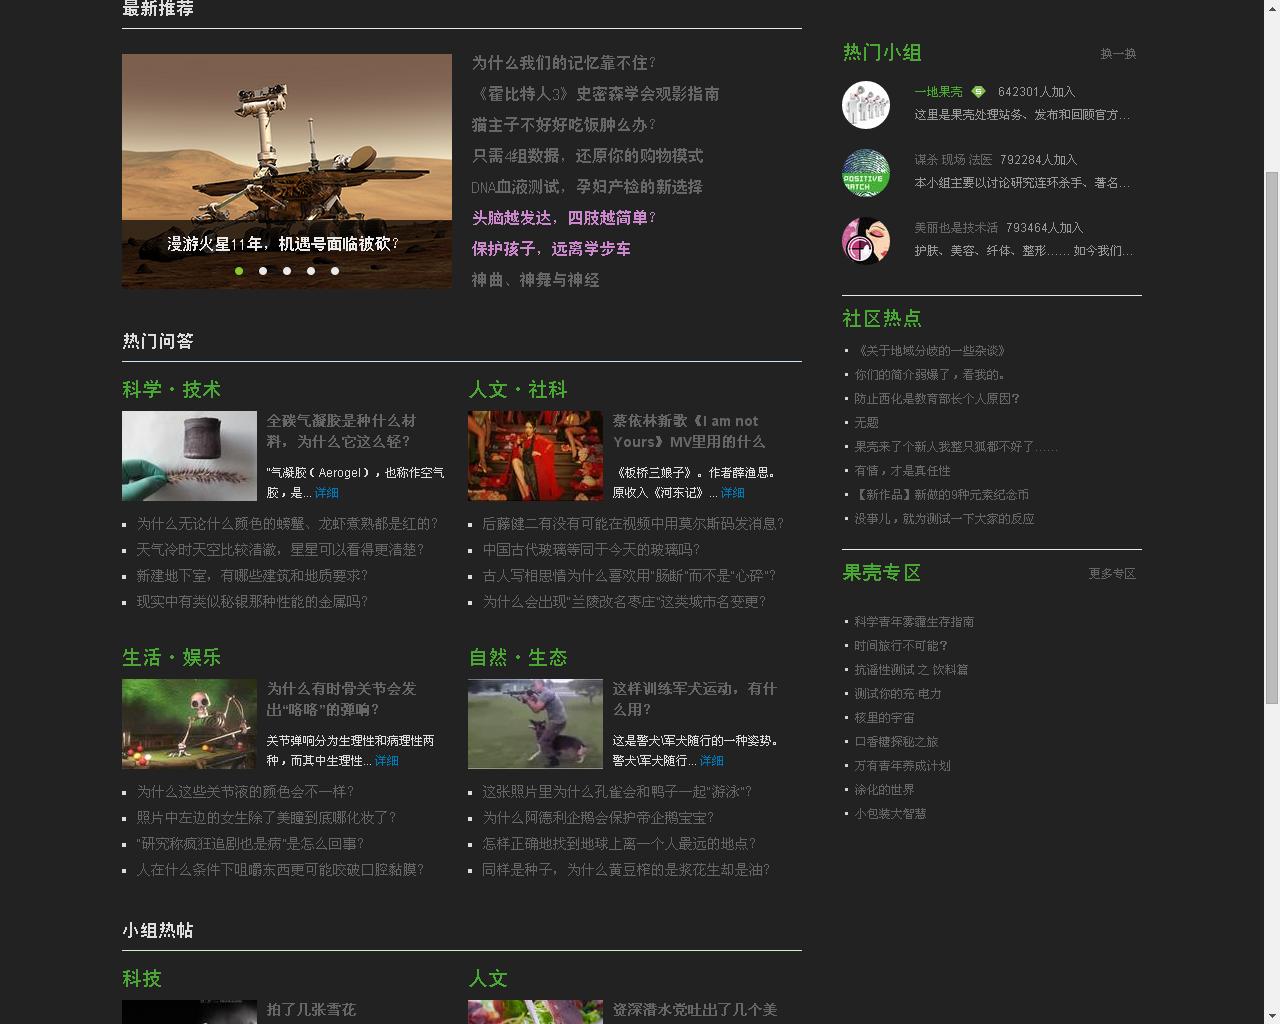Screen dimensions: 1280x1024
Task: Open the 生活·娱乐 Q&A category
Action: (172, 658)
